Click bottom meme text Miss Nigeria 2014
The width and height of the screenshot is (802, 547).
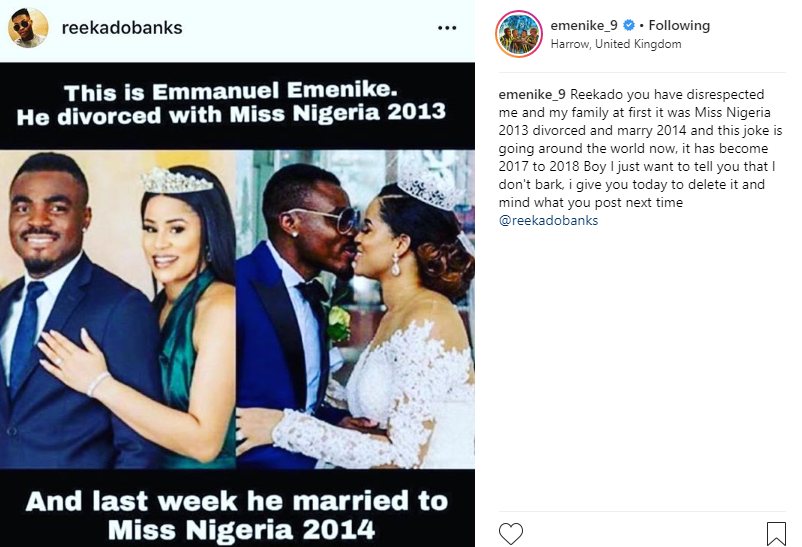tap(236, 526)
